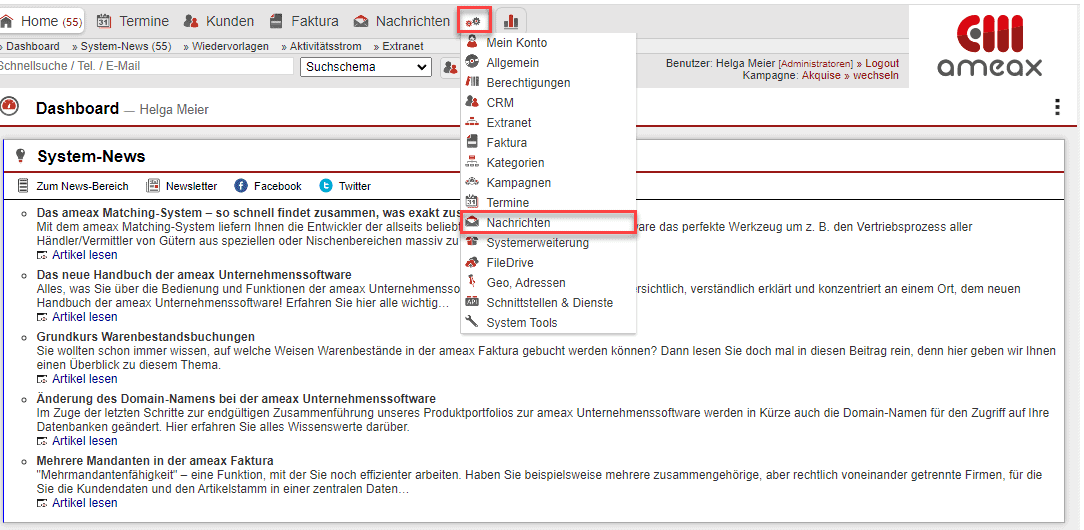Click the Logout link
1084x530 pixels.
[881, 63]
